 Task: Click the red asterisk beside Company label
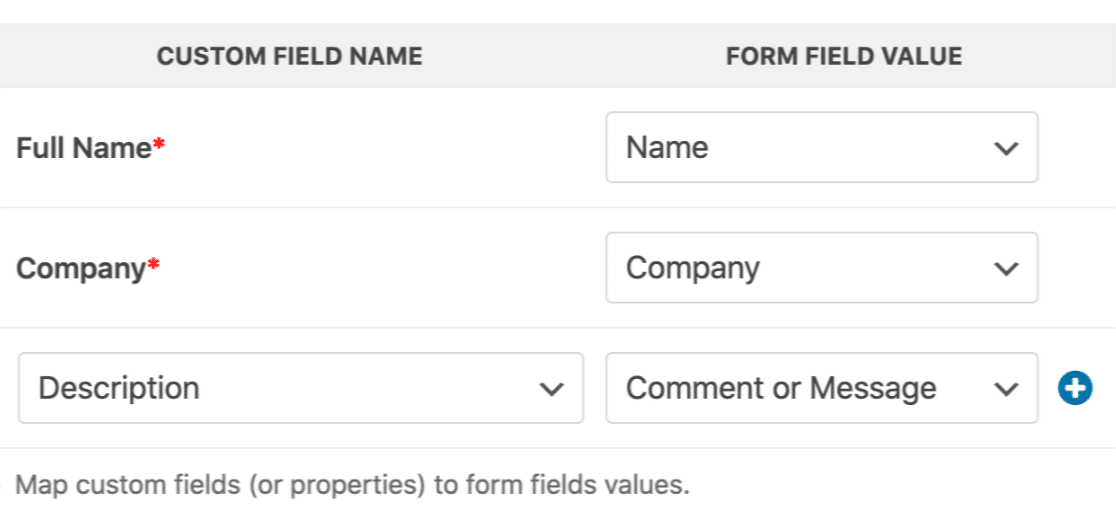click(153, 266)
